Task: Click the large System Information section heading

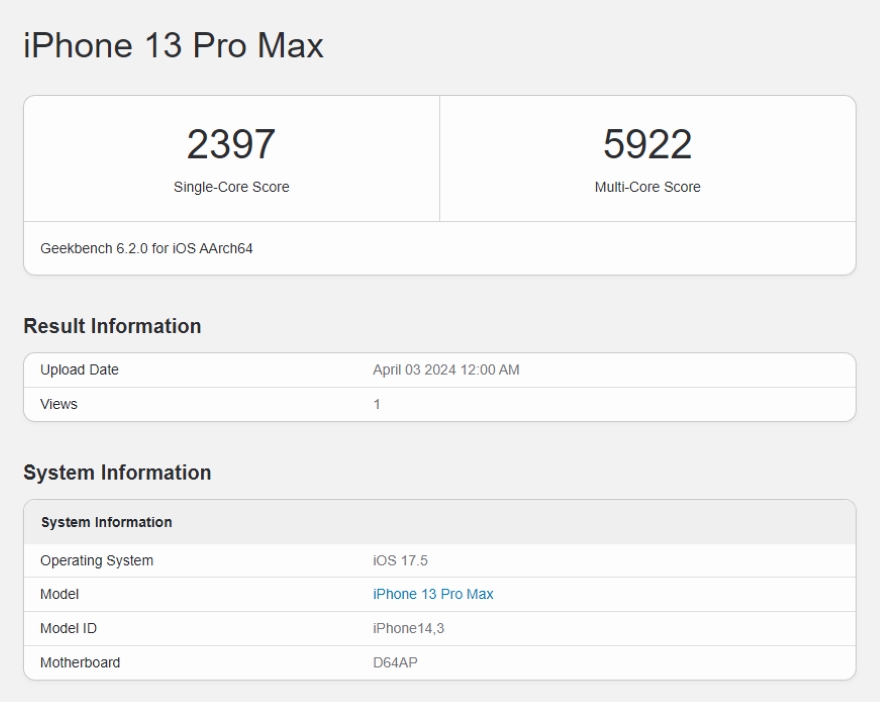Action: click(x=117, y=473)
